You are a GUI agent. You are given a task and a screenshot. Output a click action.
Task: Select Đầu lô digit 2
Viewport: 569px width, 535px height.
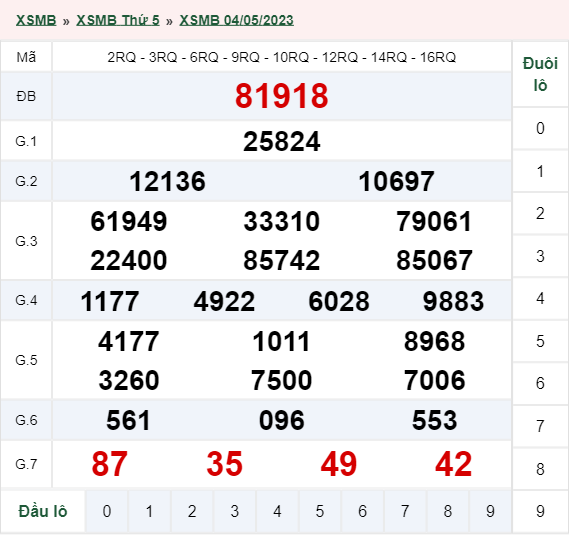192,511
